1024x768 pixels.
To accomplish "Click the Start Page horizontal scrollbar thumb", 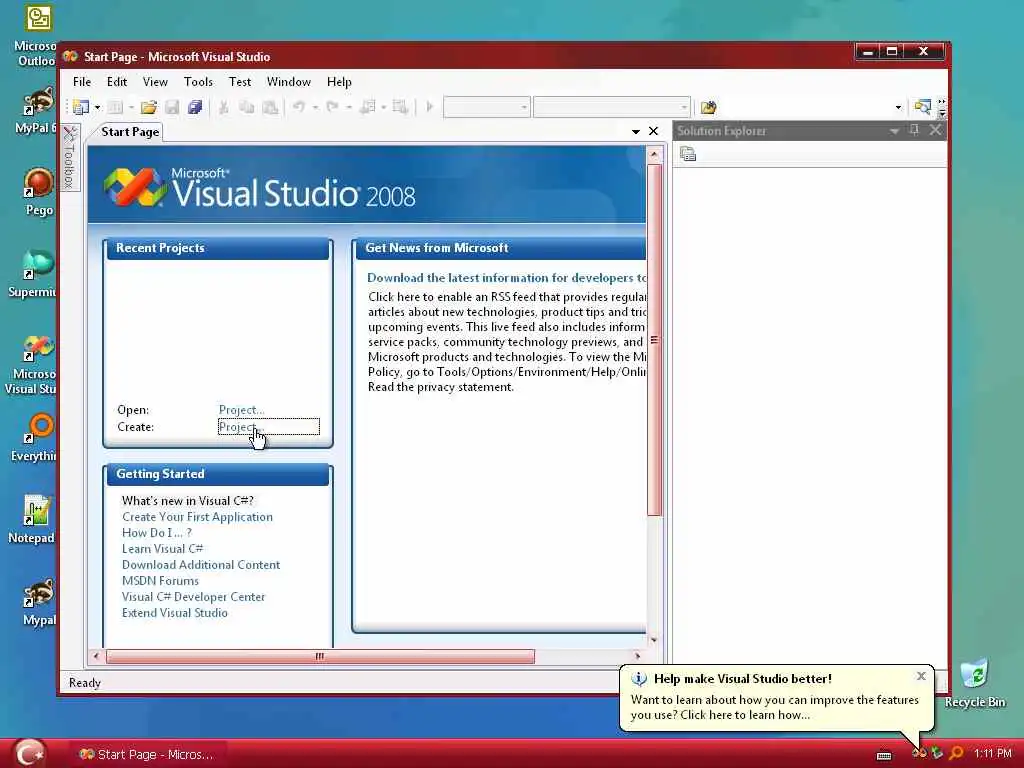I will [320, 656].
